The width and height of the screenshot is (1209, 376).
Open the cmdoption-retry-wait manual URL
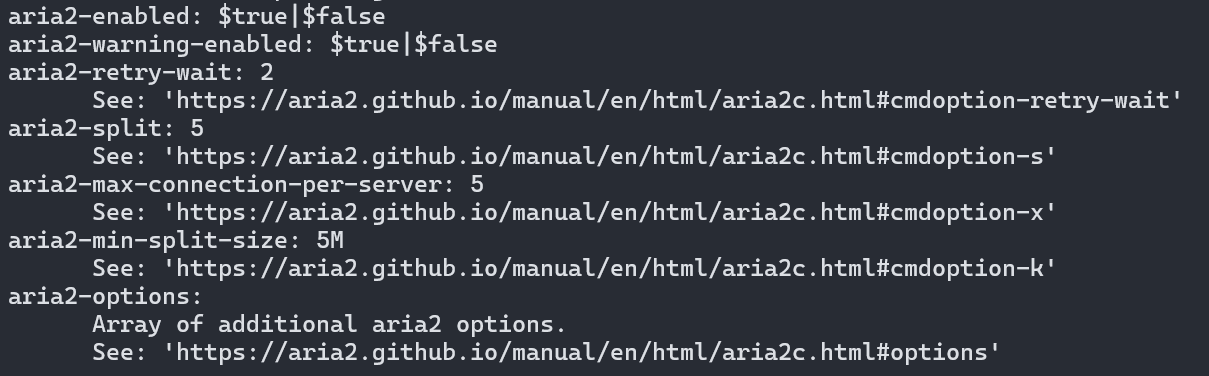tap(674, 100)
